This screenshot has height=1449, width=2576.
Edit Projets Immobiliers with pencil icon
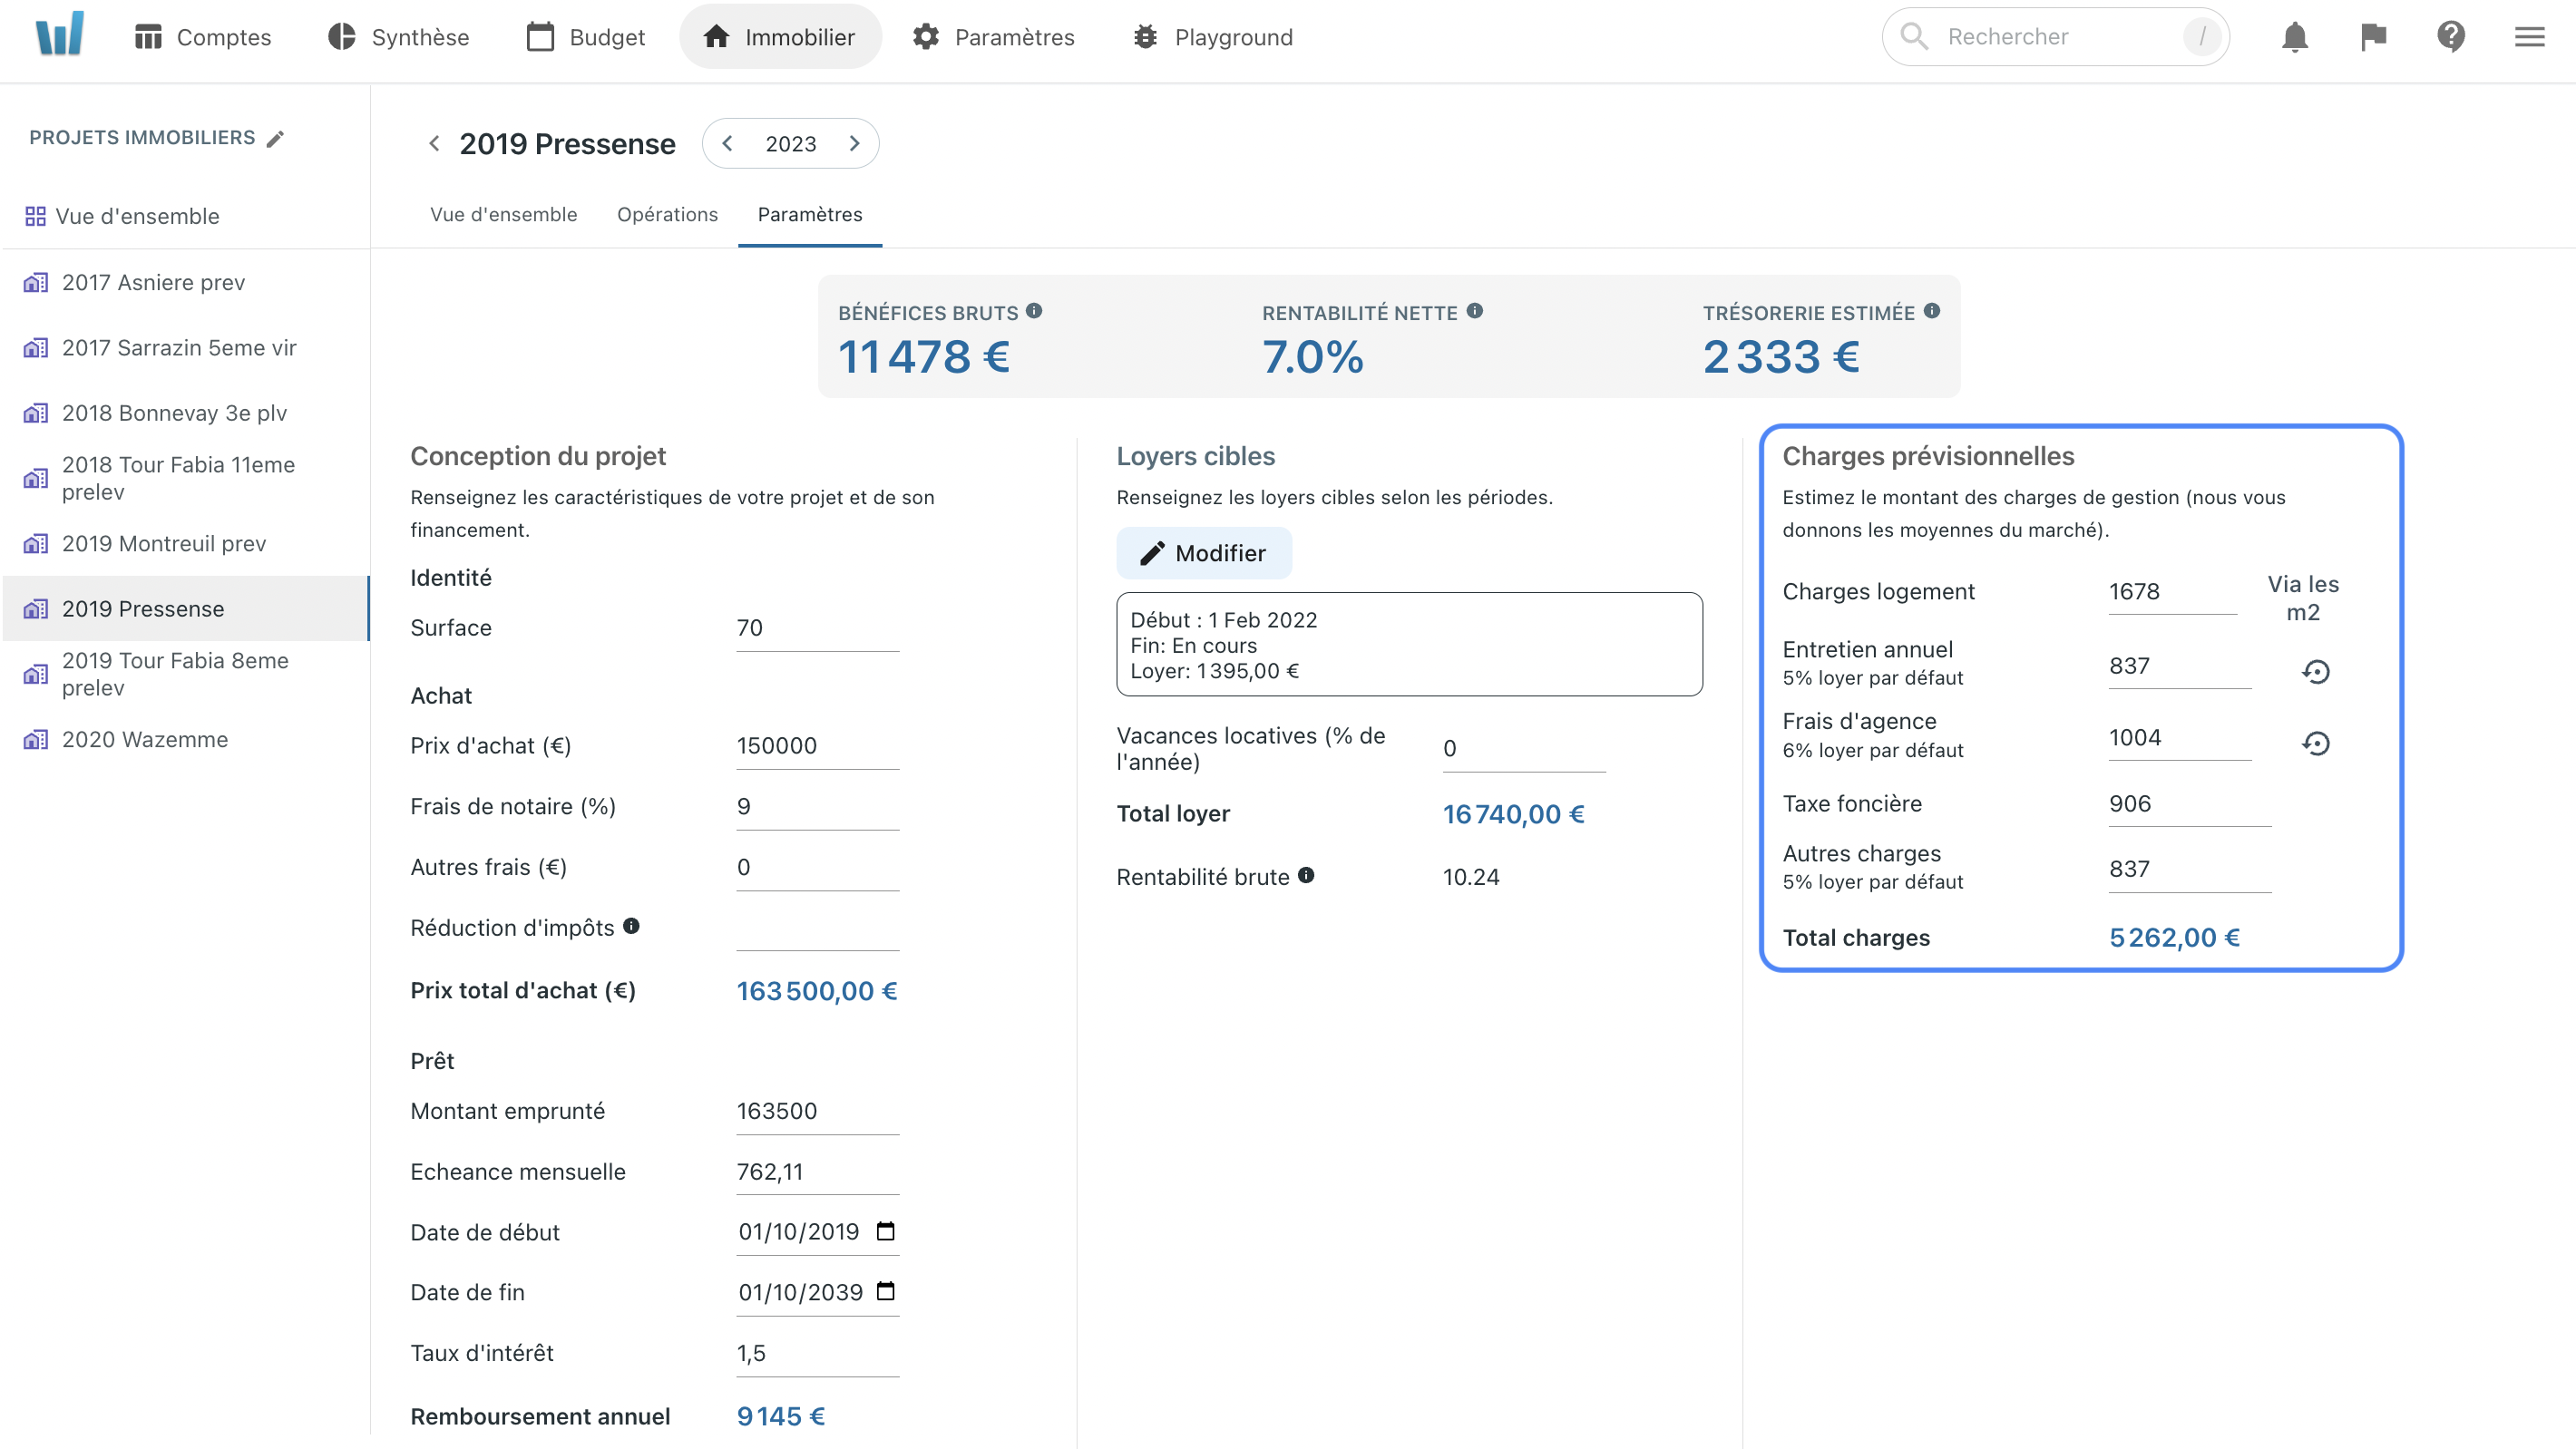(275, 138)
